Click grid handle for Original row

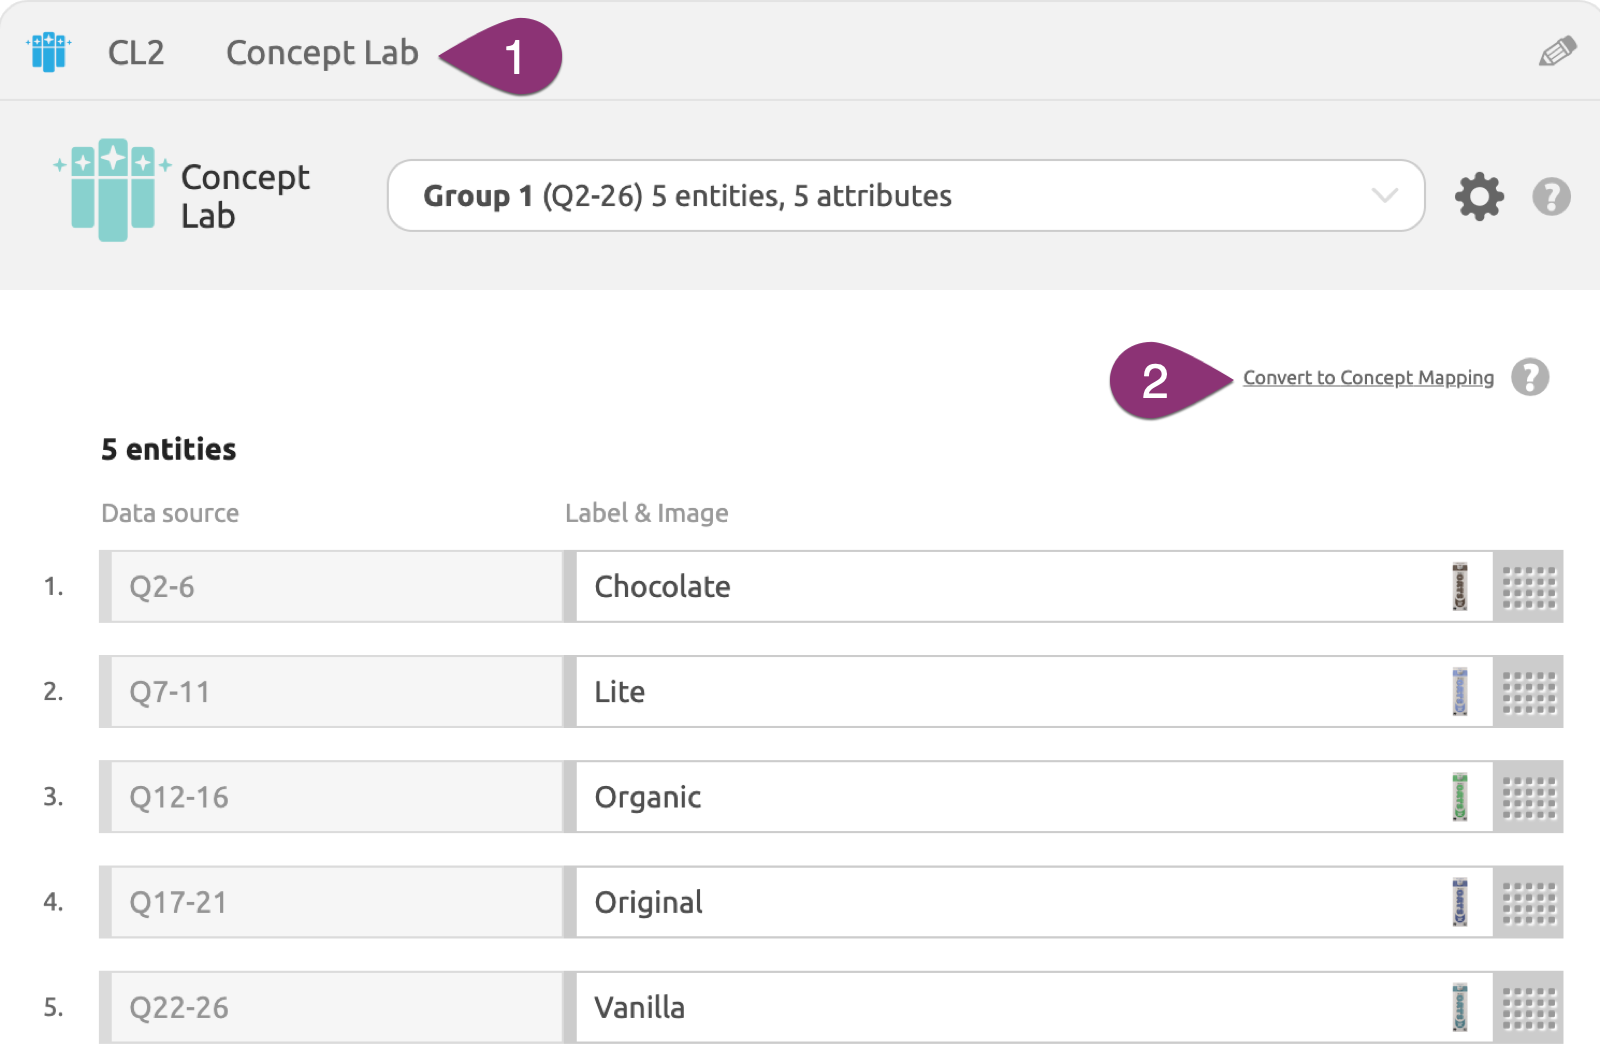click(x=1528, y=902)
